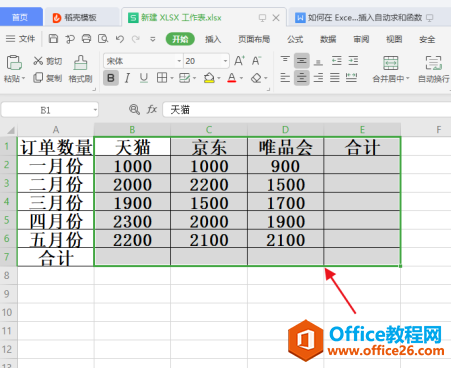Select column F header
The height and width of the screenshot is (368, 451).
(439, 130)
